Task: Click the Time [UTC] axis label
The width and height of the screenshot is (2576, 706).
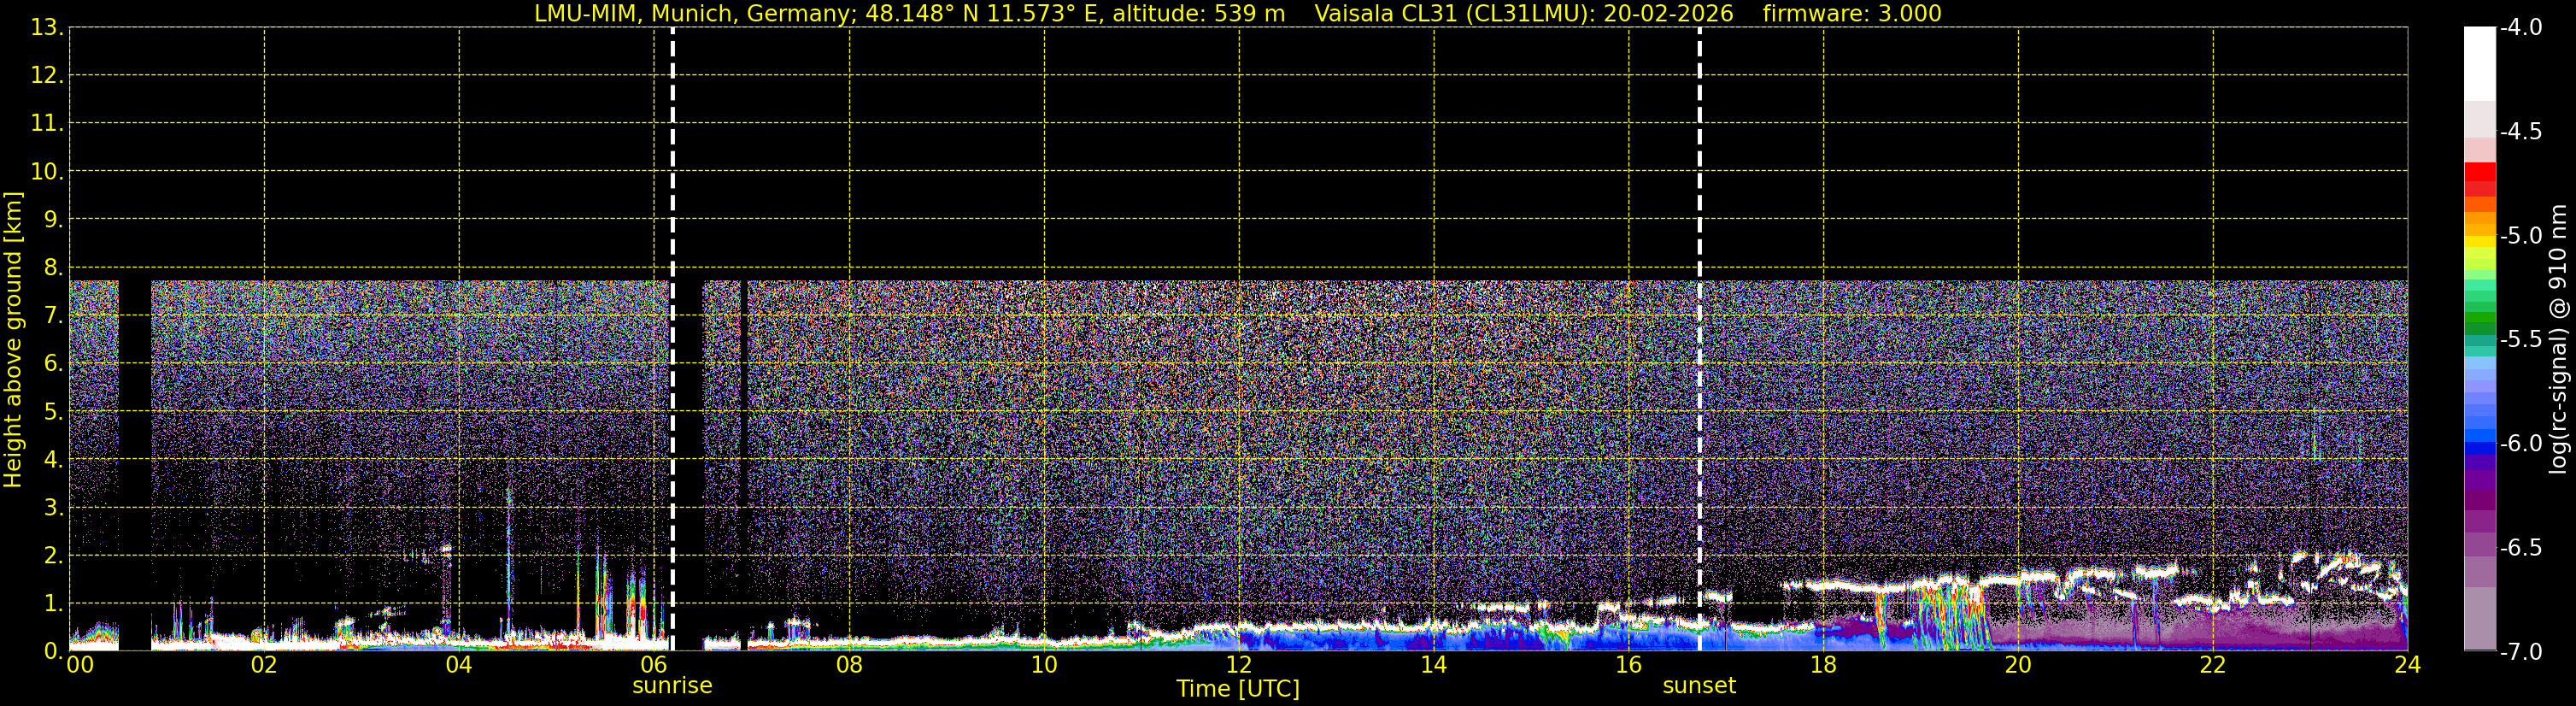Action: pyautogui.click(x=1238, y=688)
